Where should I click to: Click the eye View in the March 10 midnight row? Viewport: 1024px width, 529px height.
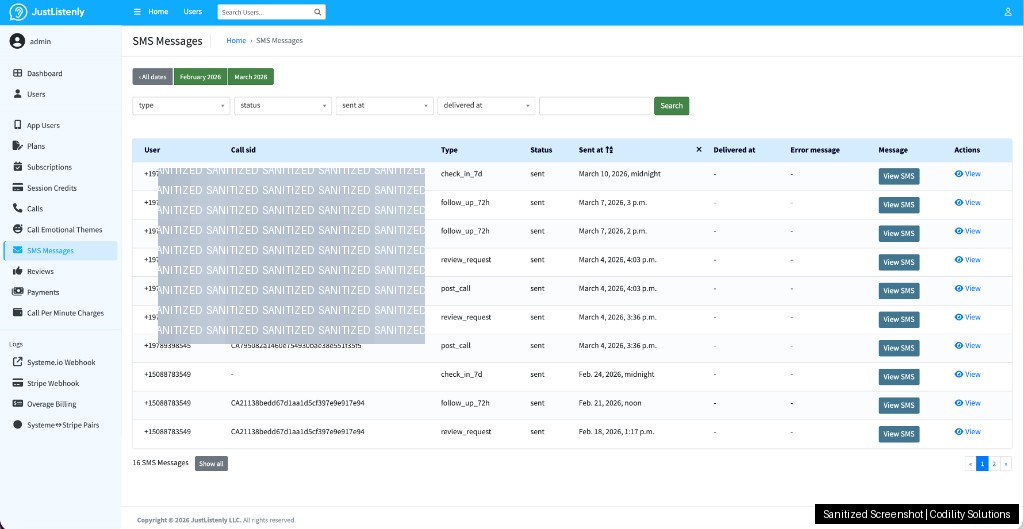[x=967, y=174]
